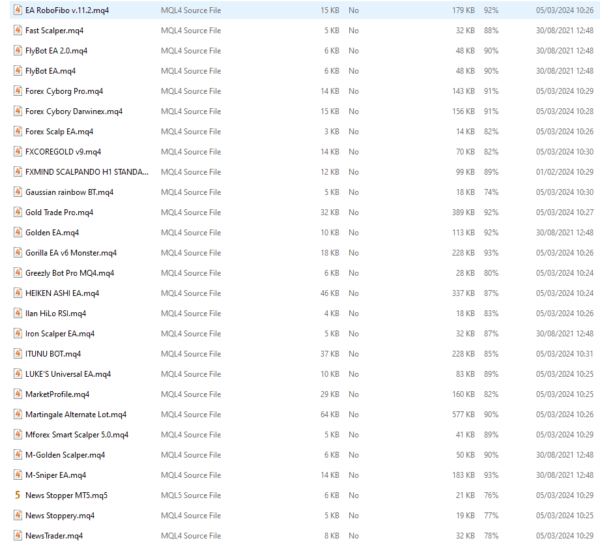Click the Gorilla EA v6 Monster file icon
The height and width of the screenshot is (545, 600).
coord(18,253)
